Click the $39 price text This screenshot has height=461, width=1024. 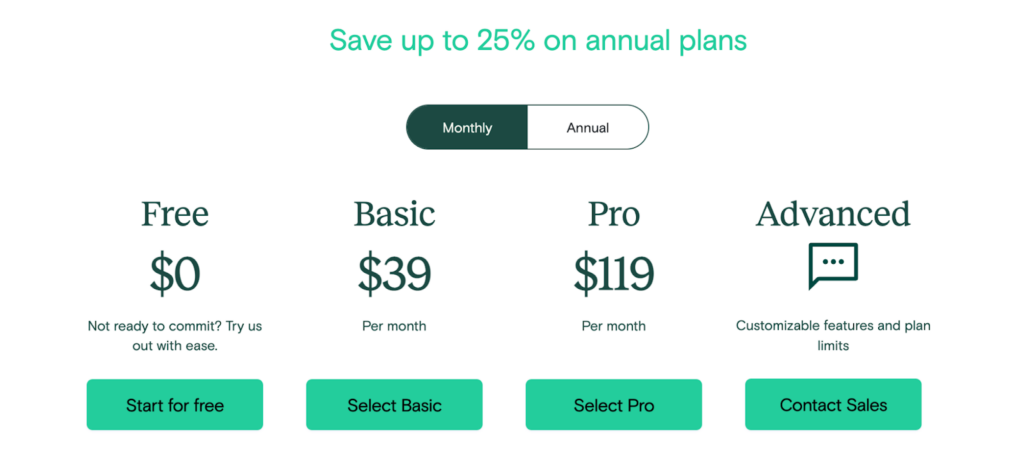[394, 274]
